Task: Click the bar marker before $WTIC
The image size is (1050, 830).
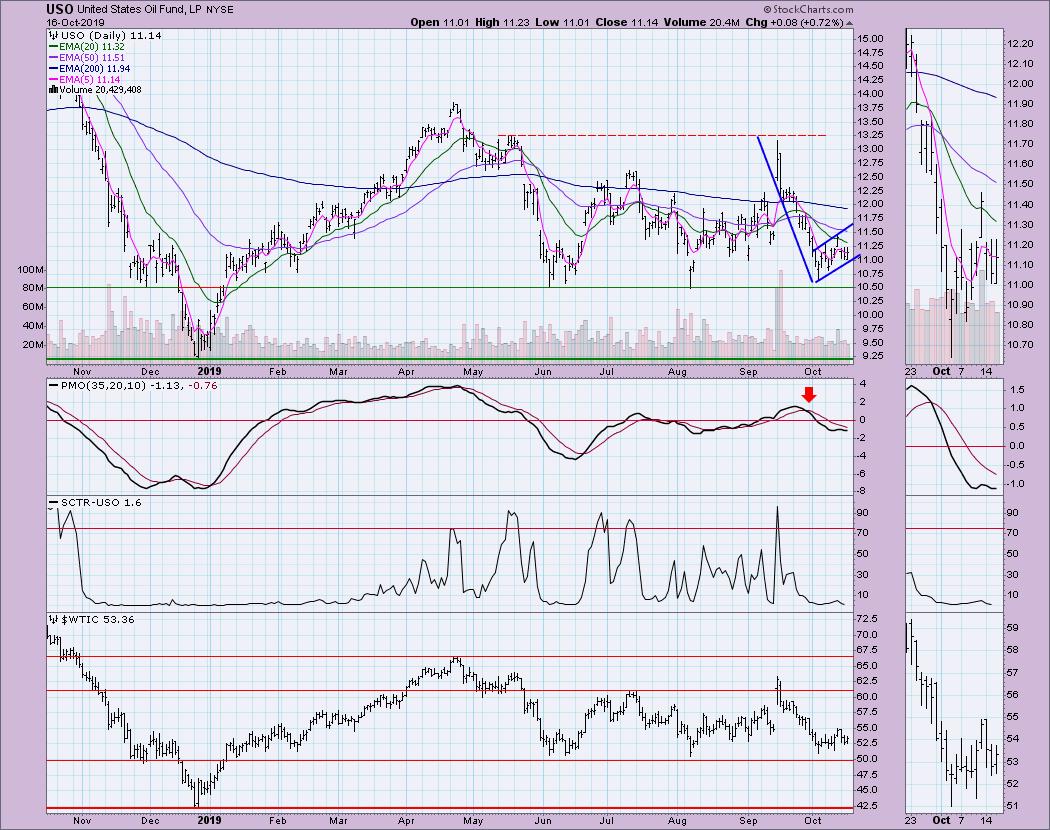Action: click(x=53, y=620)
